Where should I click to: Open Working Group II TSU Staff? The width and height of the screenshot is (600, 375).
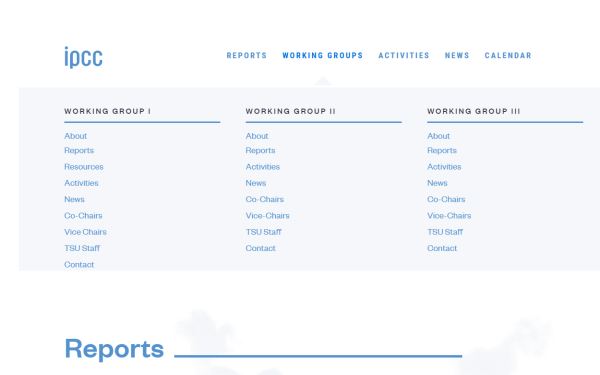(x=263, y=232)
